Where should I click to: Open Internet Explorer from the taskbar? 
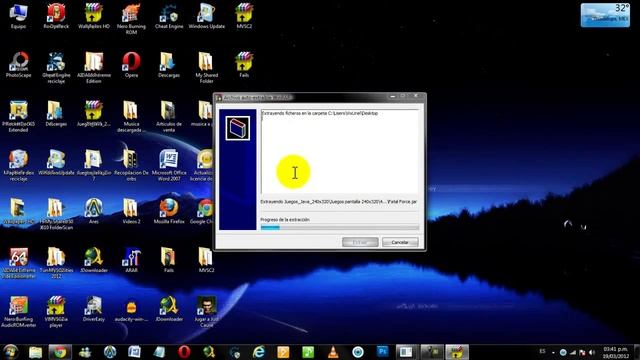[x=259, y=352]
